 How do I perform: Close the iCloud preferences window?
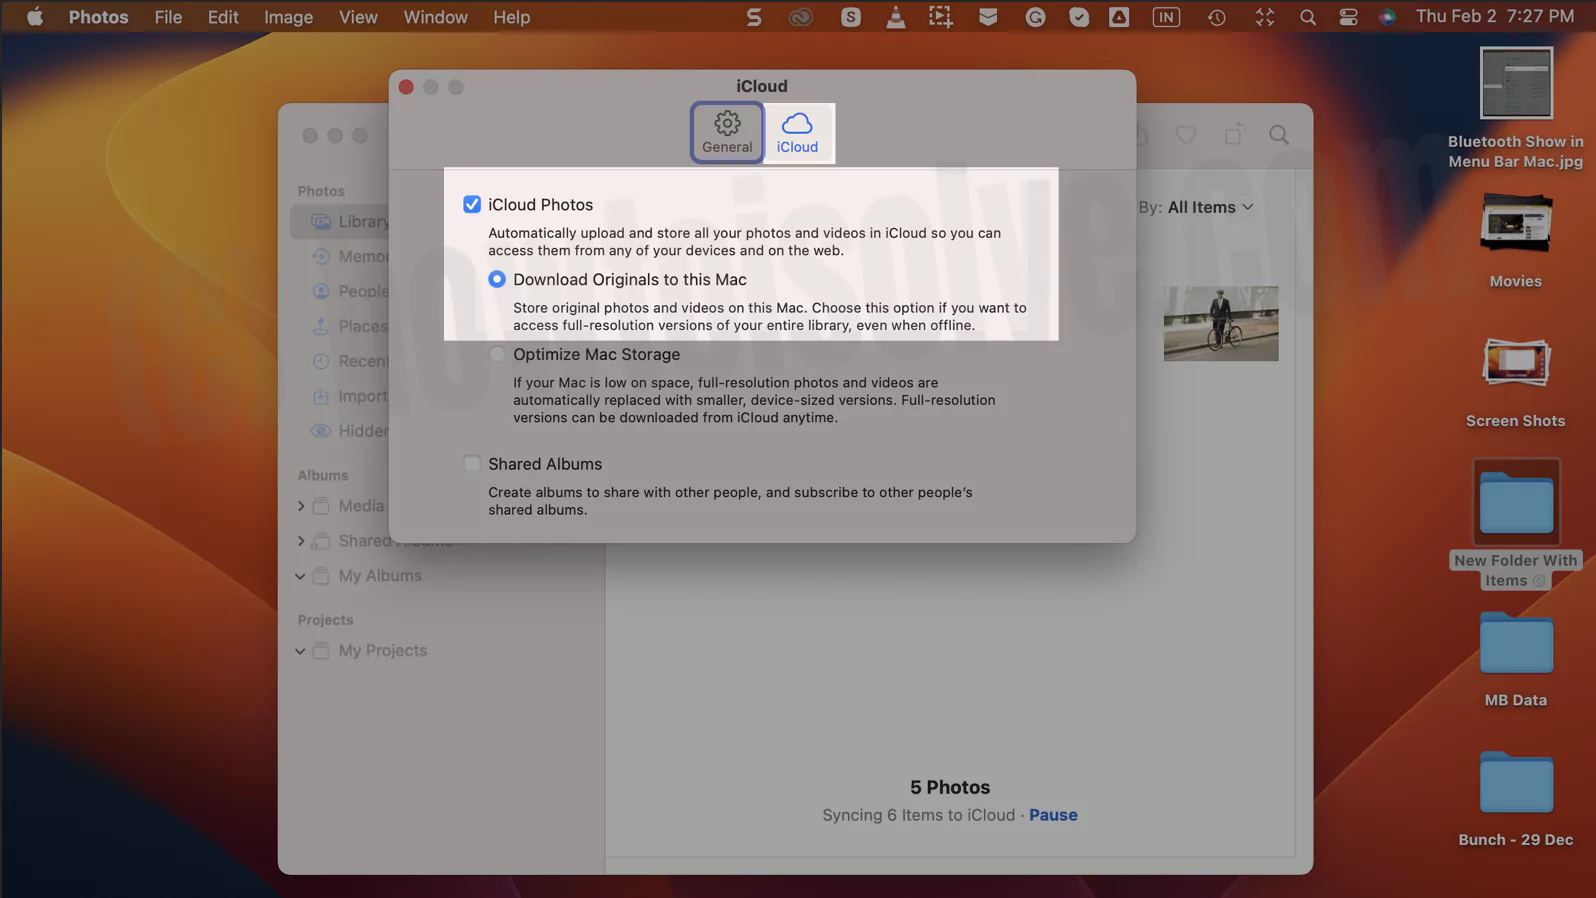point(406,87)
